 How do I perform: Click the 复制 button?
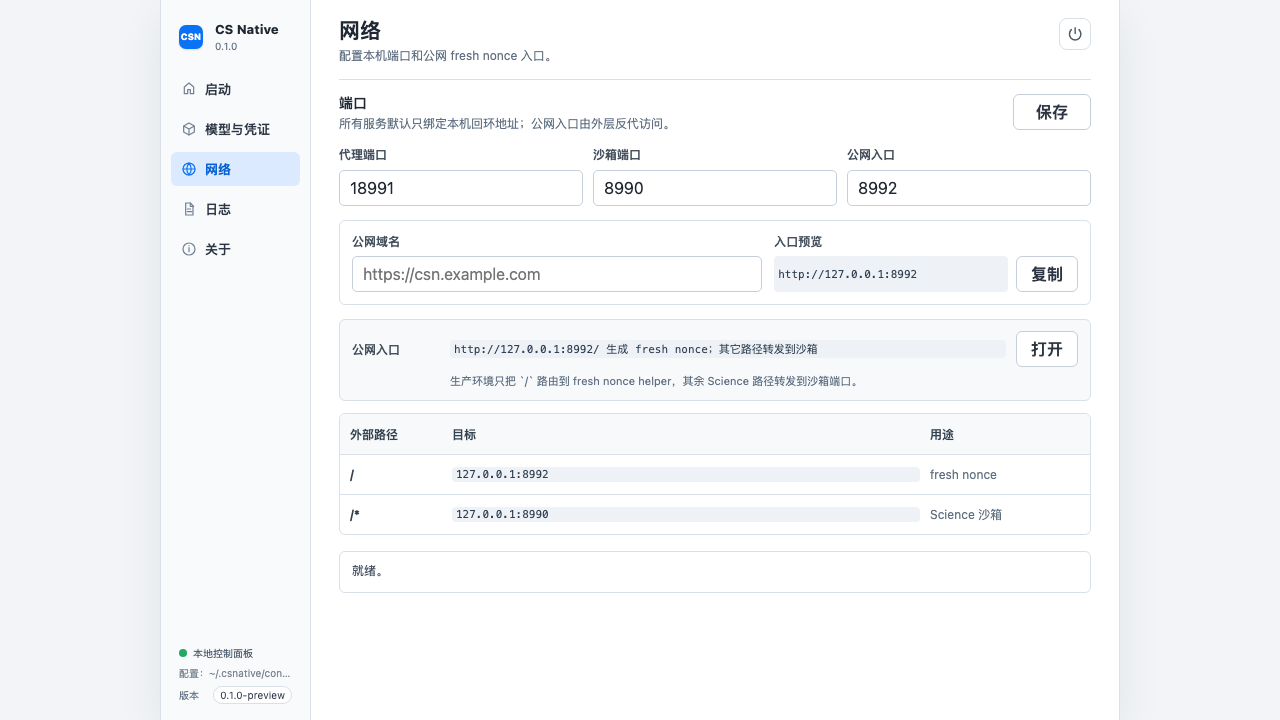(x=1047, y=274)
